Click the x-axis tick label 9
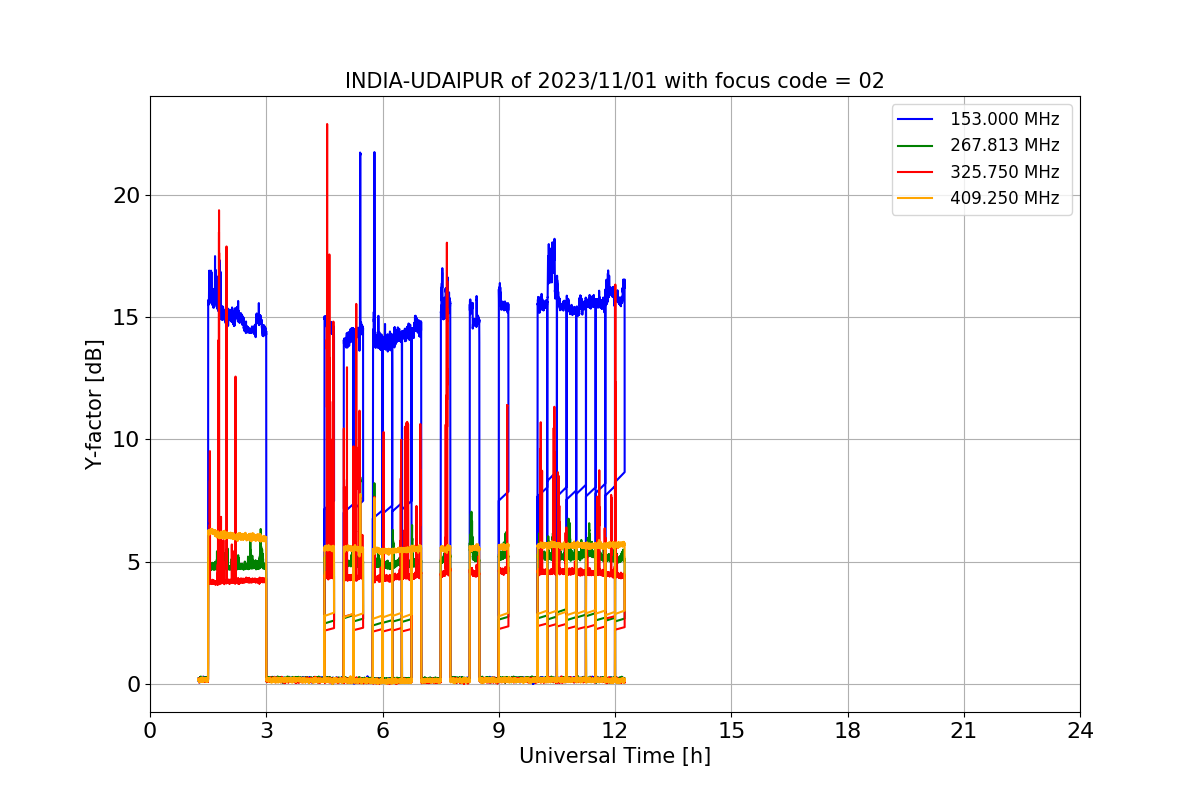The height and width of the screenshot is (800, 1200). [499, 731]
